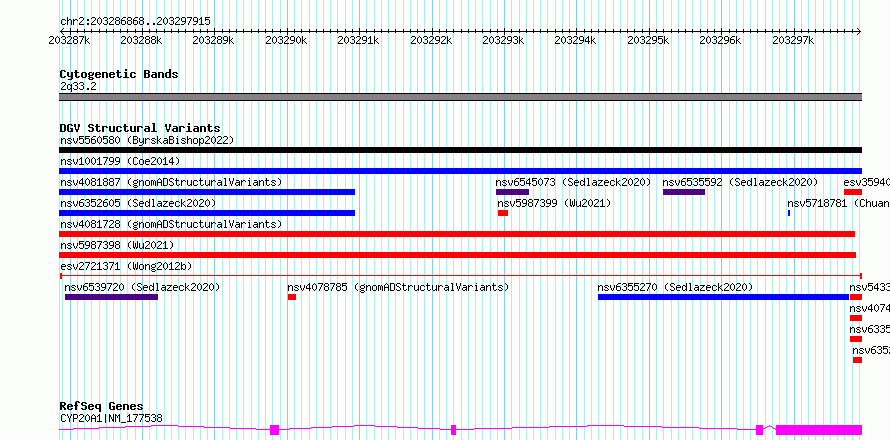This screenshot has width=890, height=440.
Task: Open nsv5987398 (Wu2021) label
Action: [117, 245]
